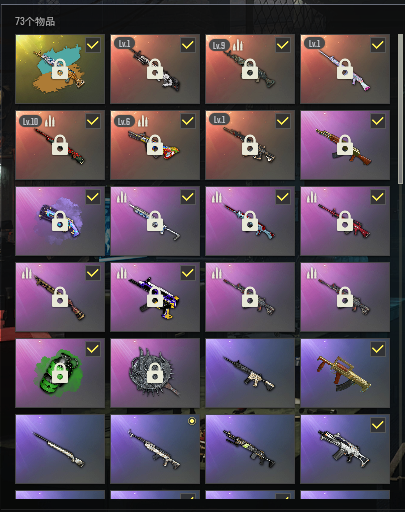Uncheck the green grenade checkbox
The height and width of the screenshot is (512, 405).
tap(93, 349)
